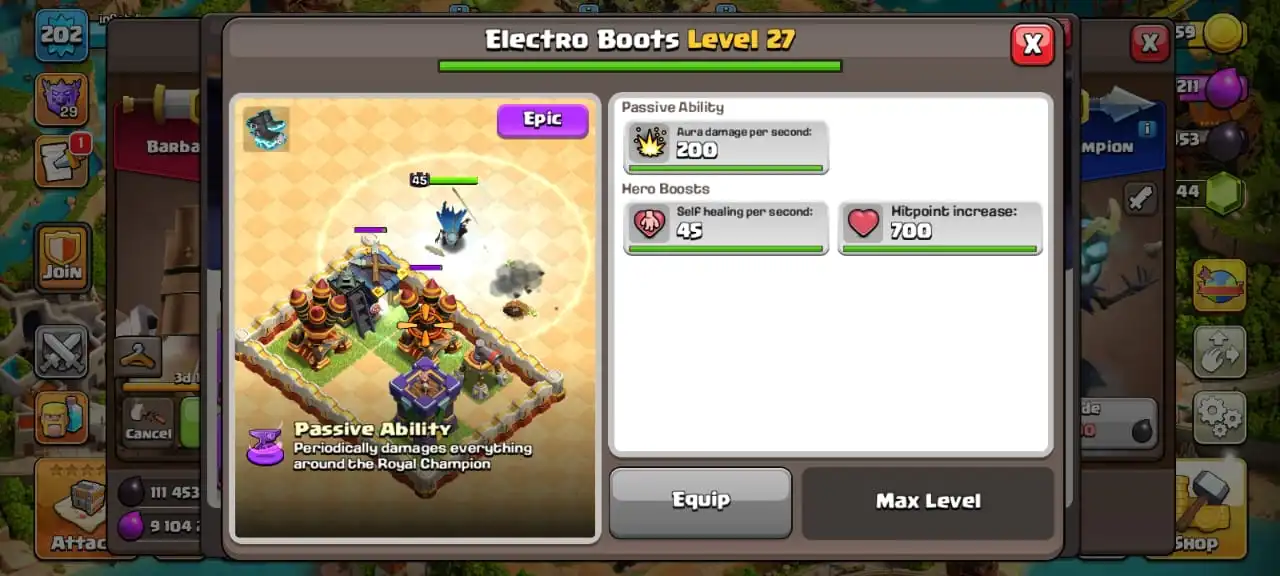
Task: Click the Equip button
Action: click(x=701, y=501)
